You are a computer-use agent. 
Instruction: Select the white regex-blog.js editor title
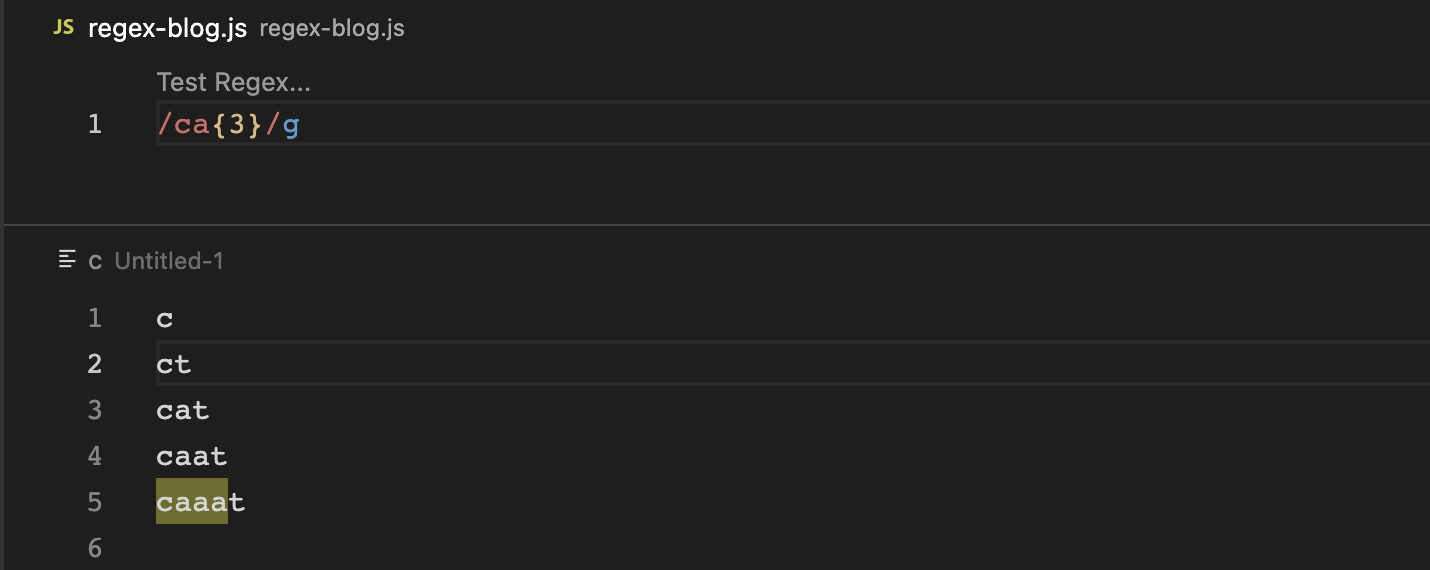coord(167,28)
